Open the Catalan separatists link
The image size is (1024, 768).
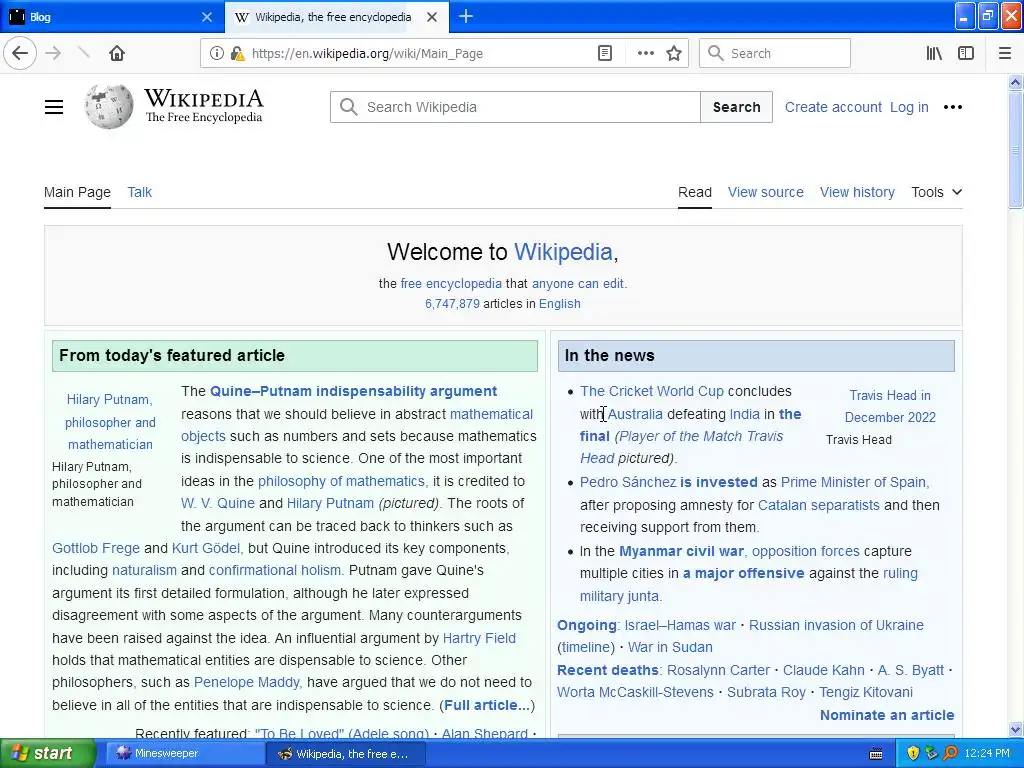[818, 505]
